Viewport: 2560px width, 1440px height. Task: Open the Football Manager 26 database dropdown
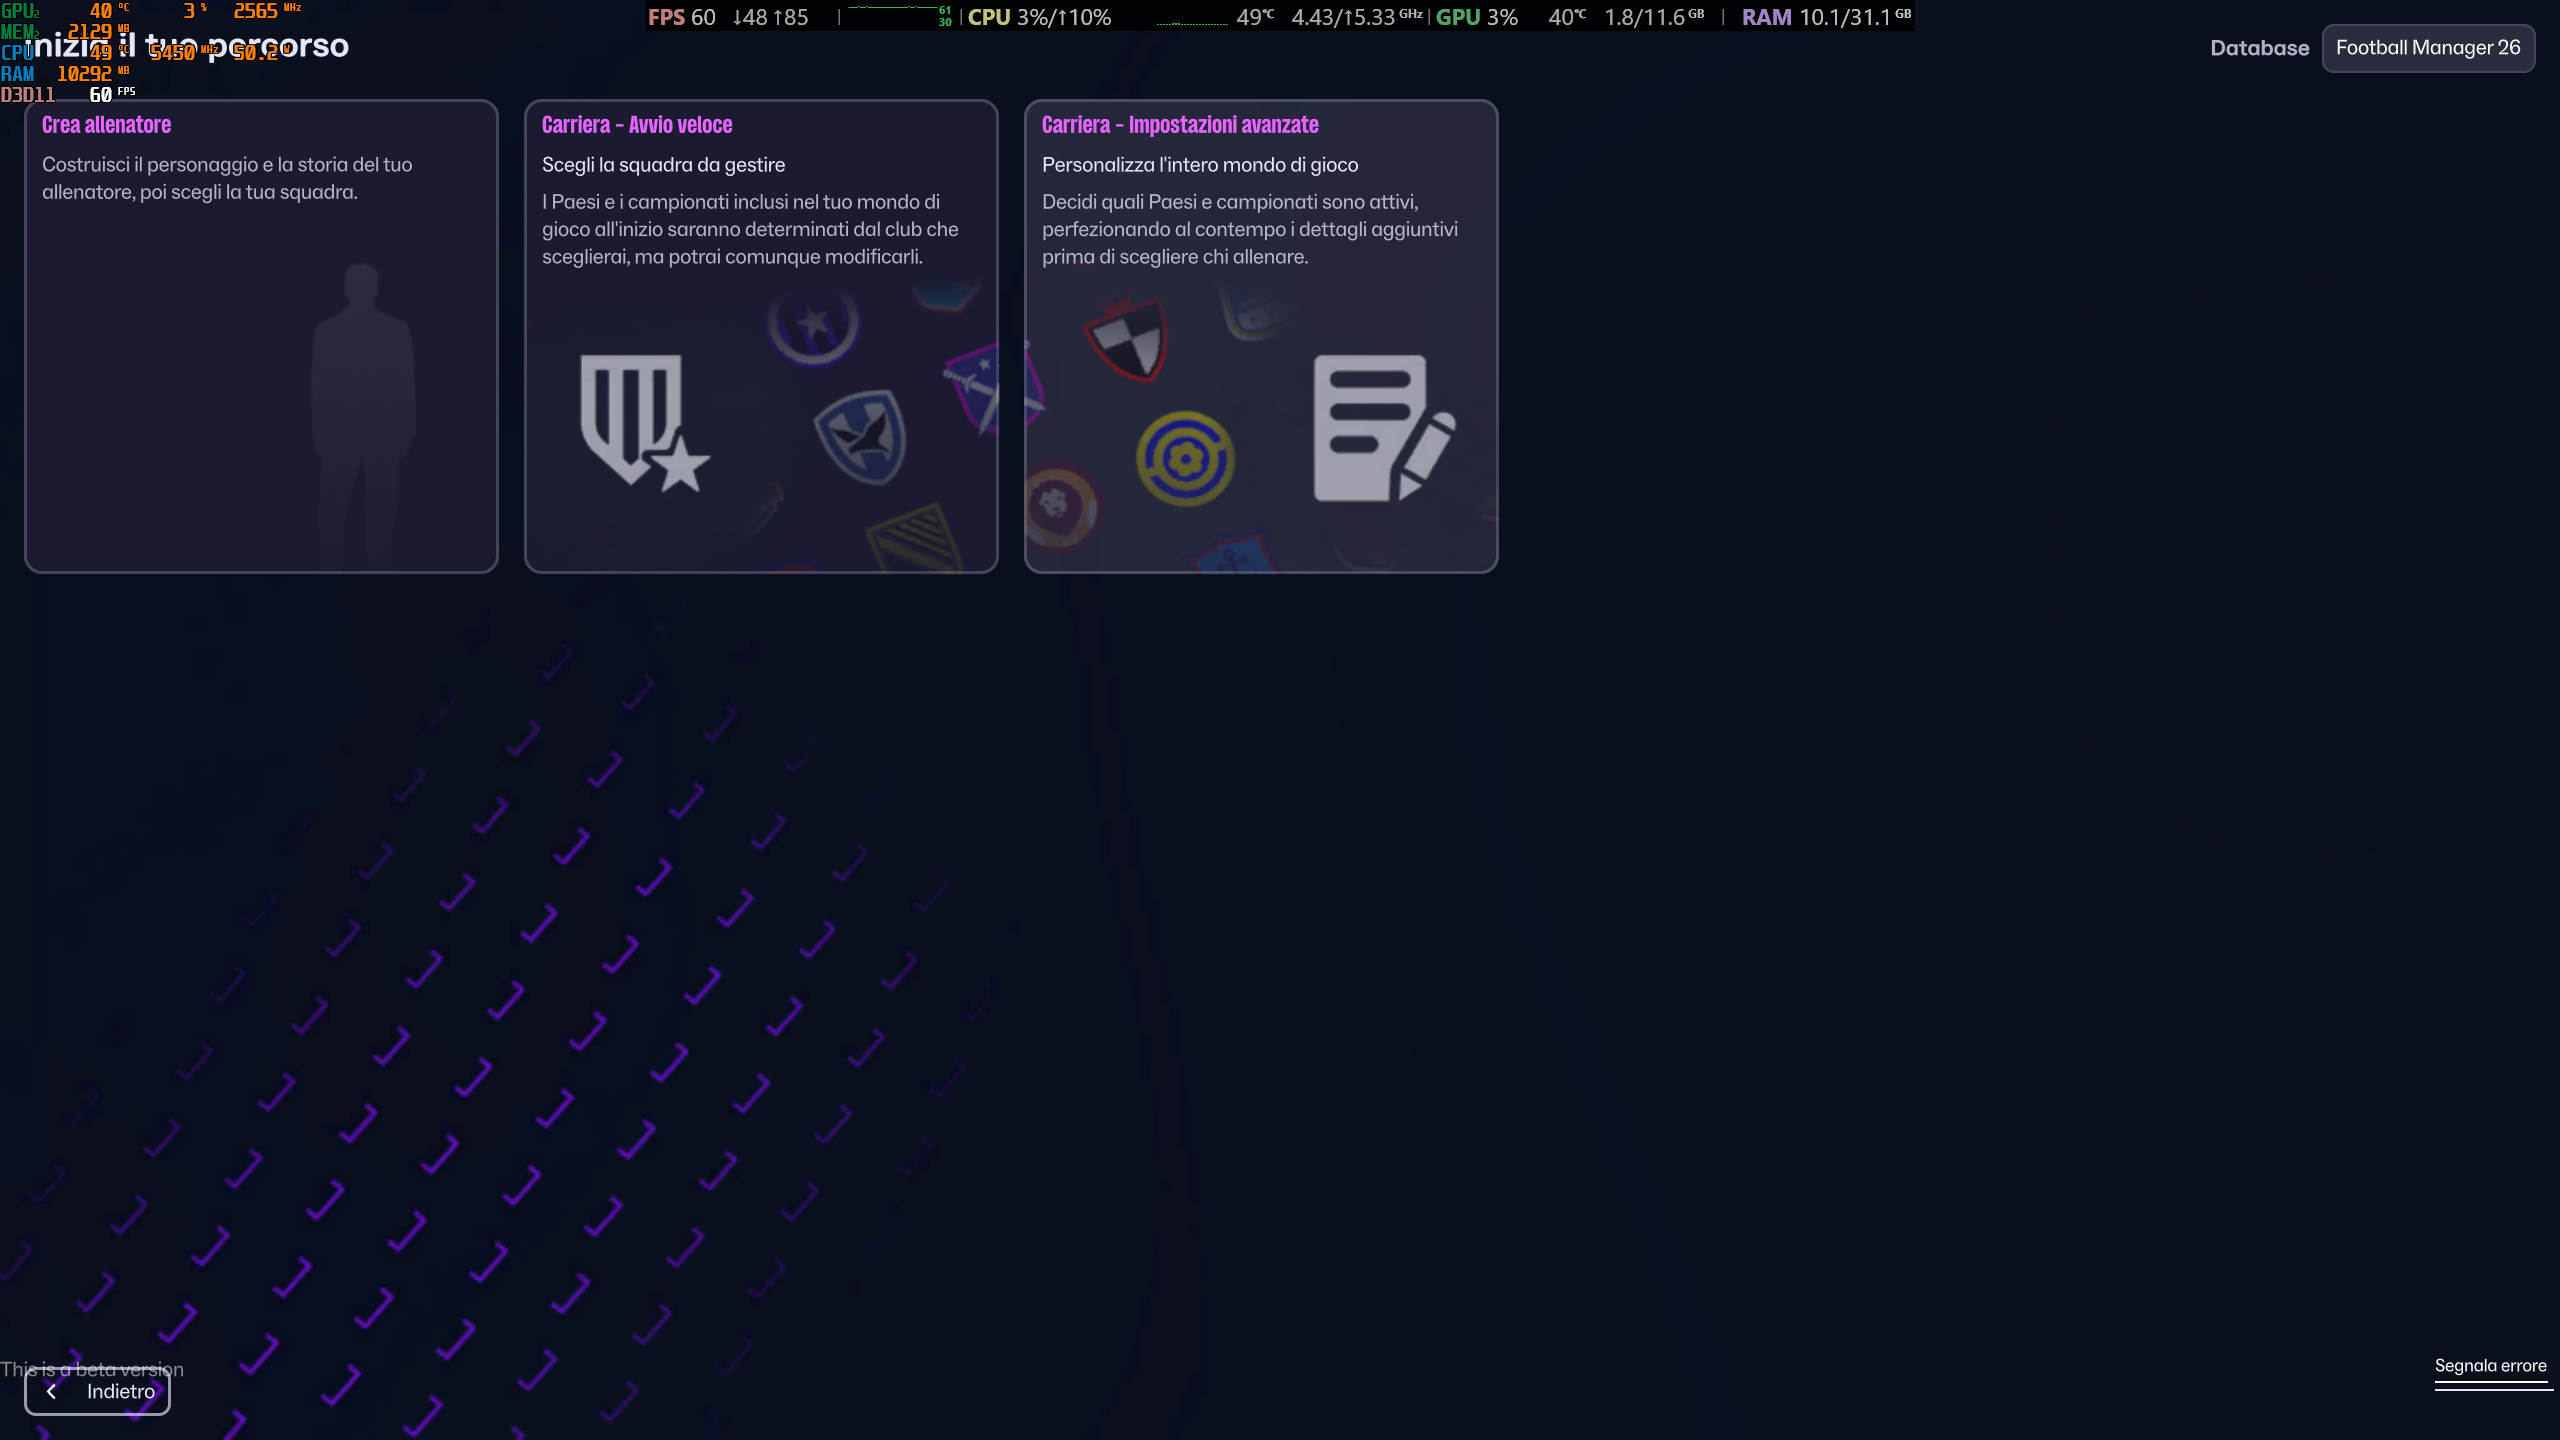(2427, 48)
